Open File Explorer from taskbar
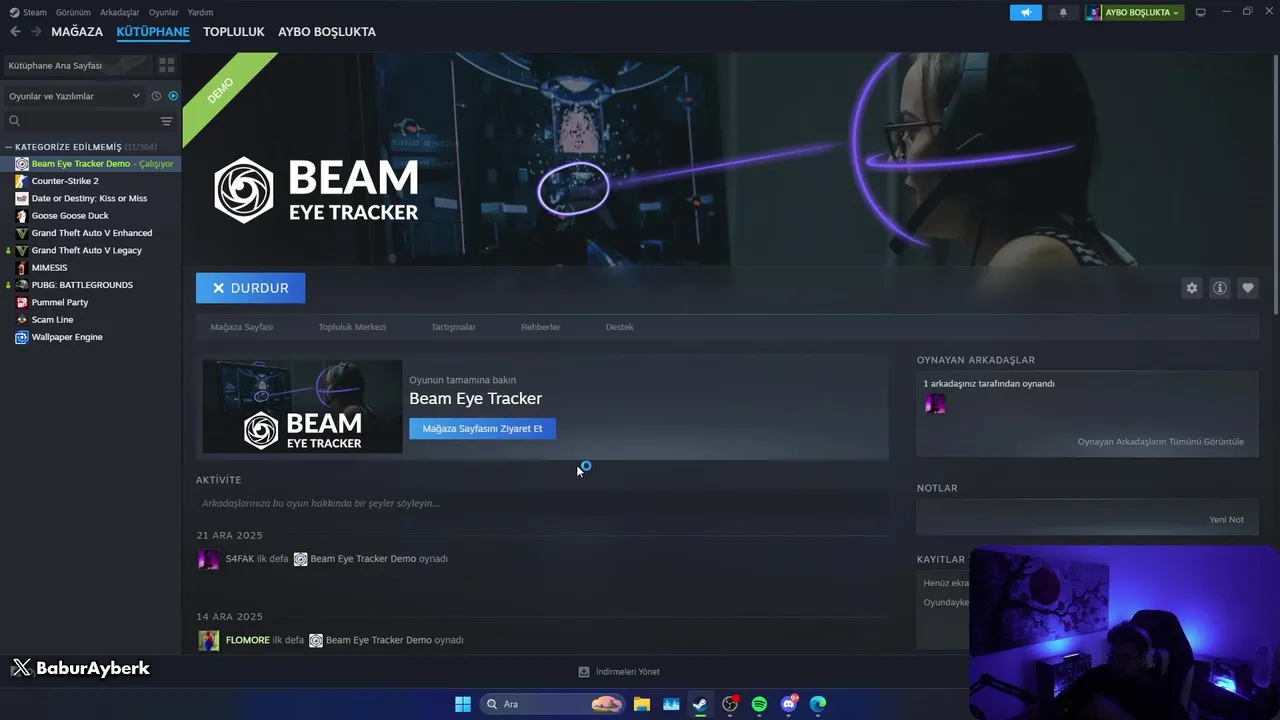The height and width of the screenshot is (720, 1280). coord(641,704)
